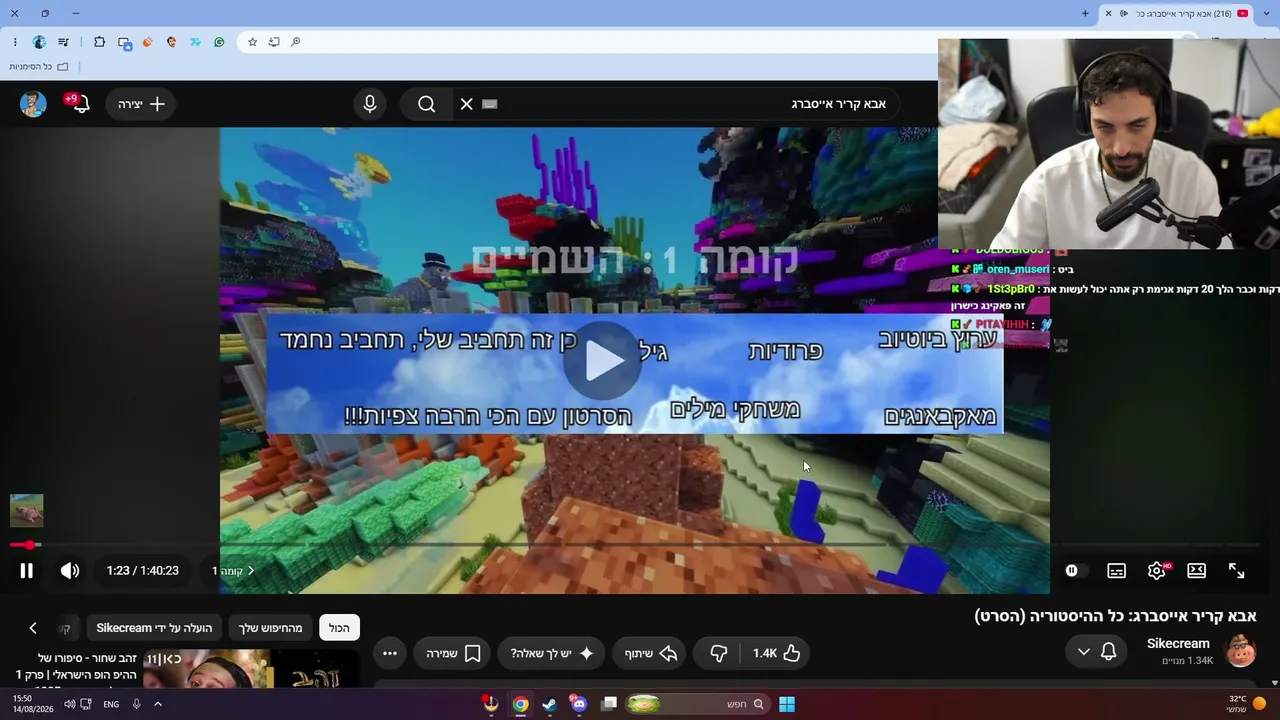
Task: Toggle subtitles with the captions button
Action: (1117, 571)
